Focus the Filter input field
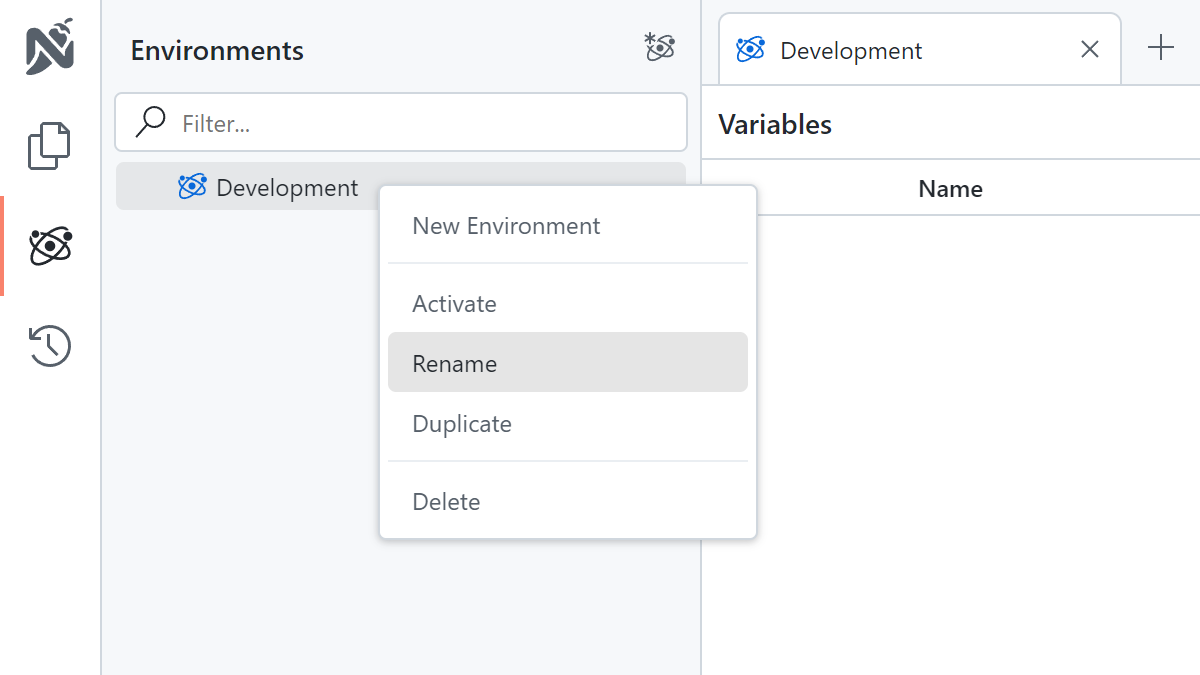 pos(420,123)
